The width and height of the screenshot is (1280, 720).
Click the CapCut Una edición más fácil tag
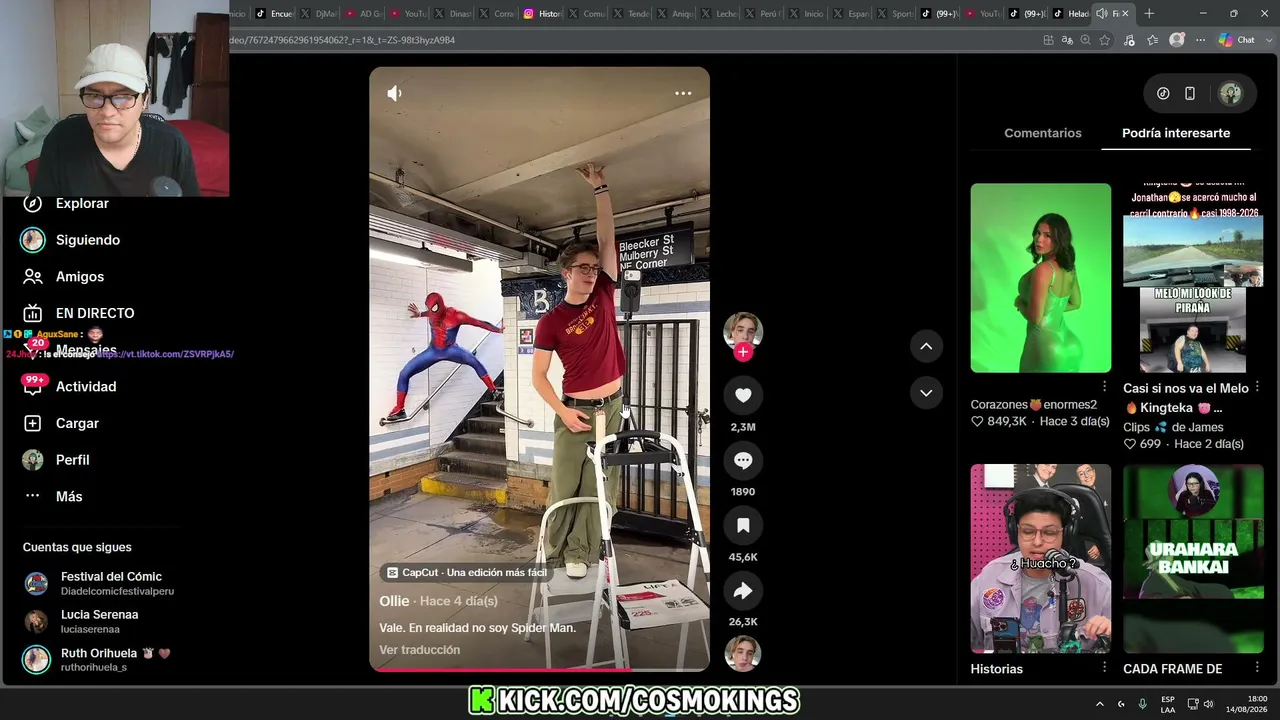click(x=466, y=573)
